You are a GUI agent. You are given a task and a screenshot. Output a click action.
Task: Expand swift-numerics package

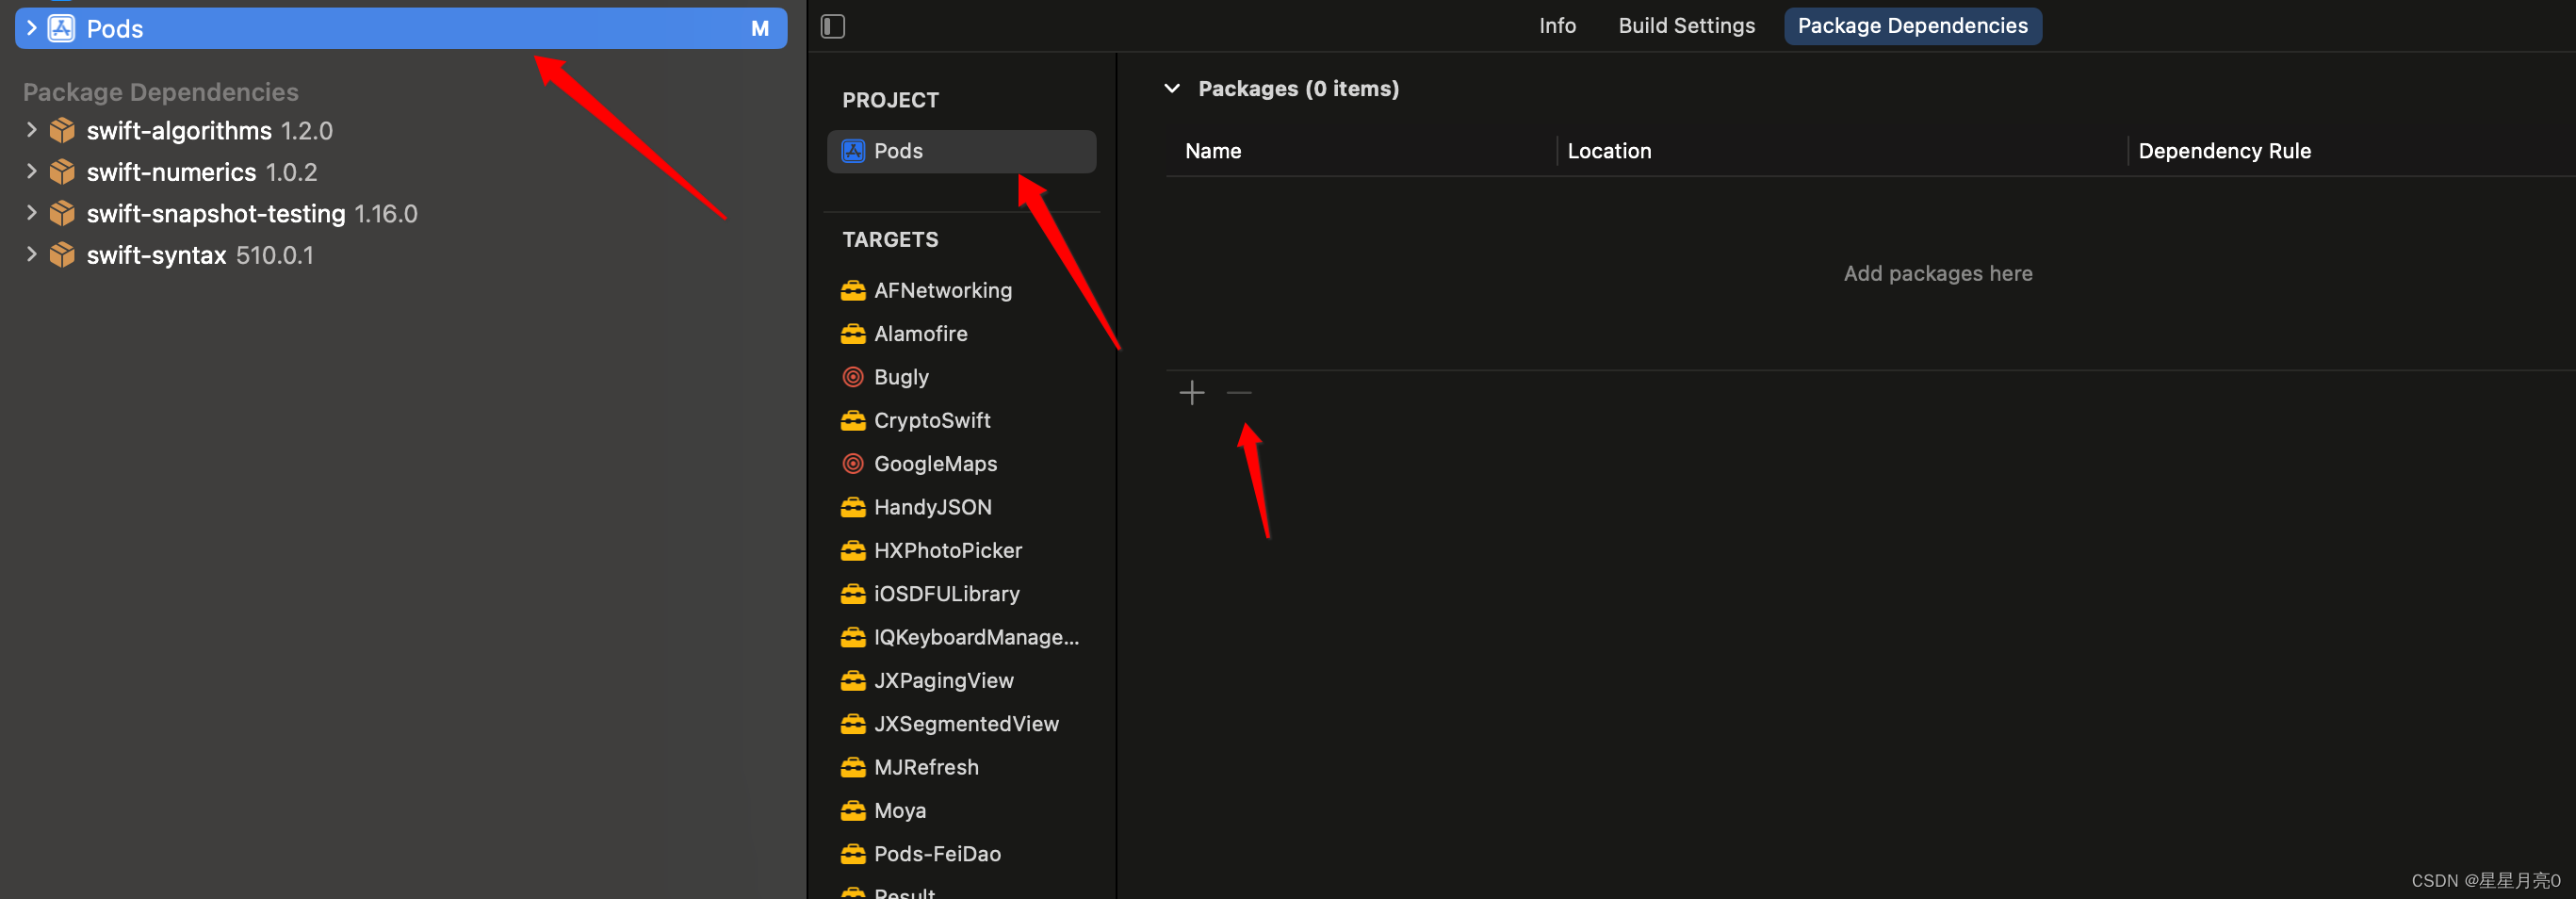point(31,171)
